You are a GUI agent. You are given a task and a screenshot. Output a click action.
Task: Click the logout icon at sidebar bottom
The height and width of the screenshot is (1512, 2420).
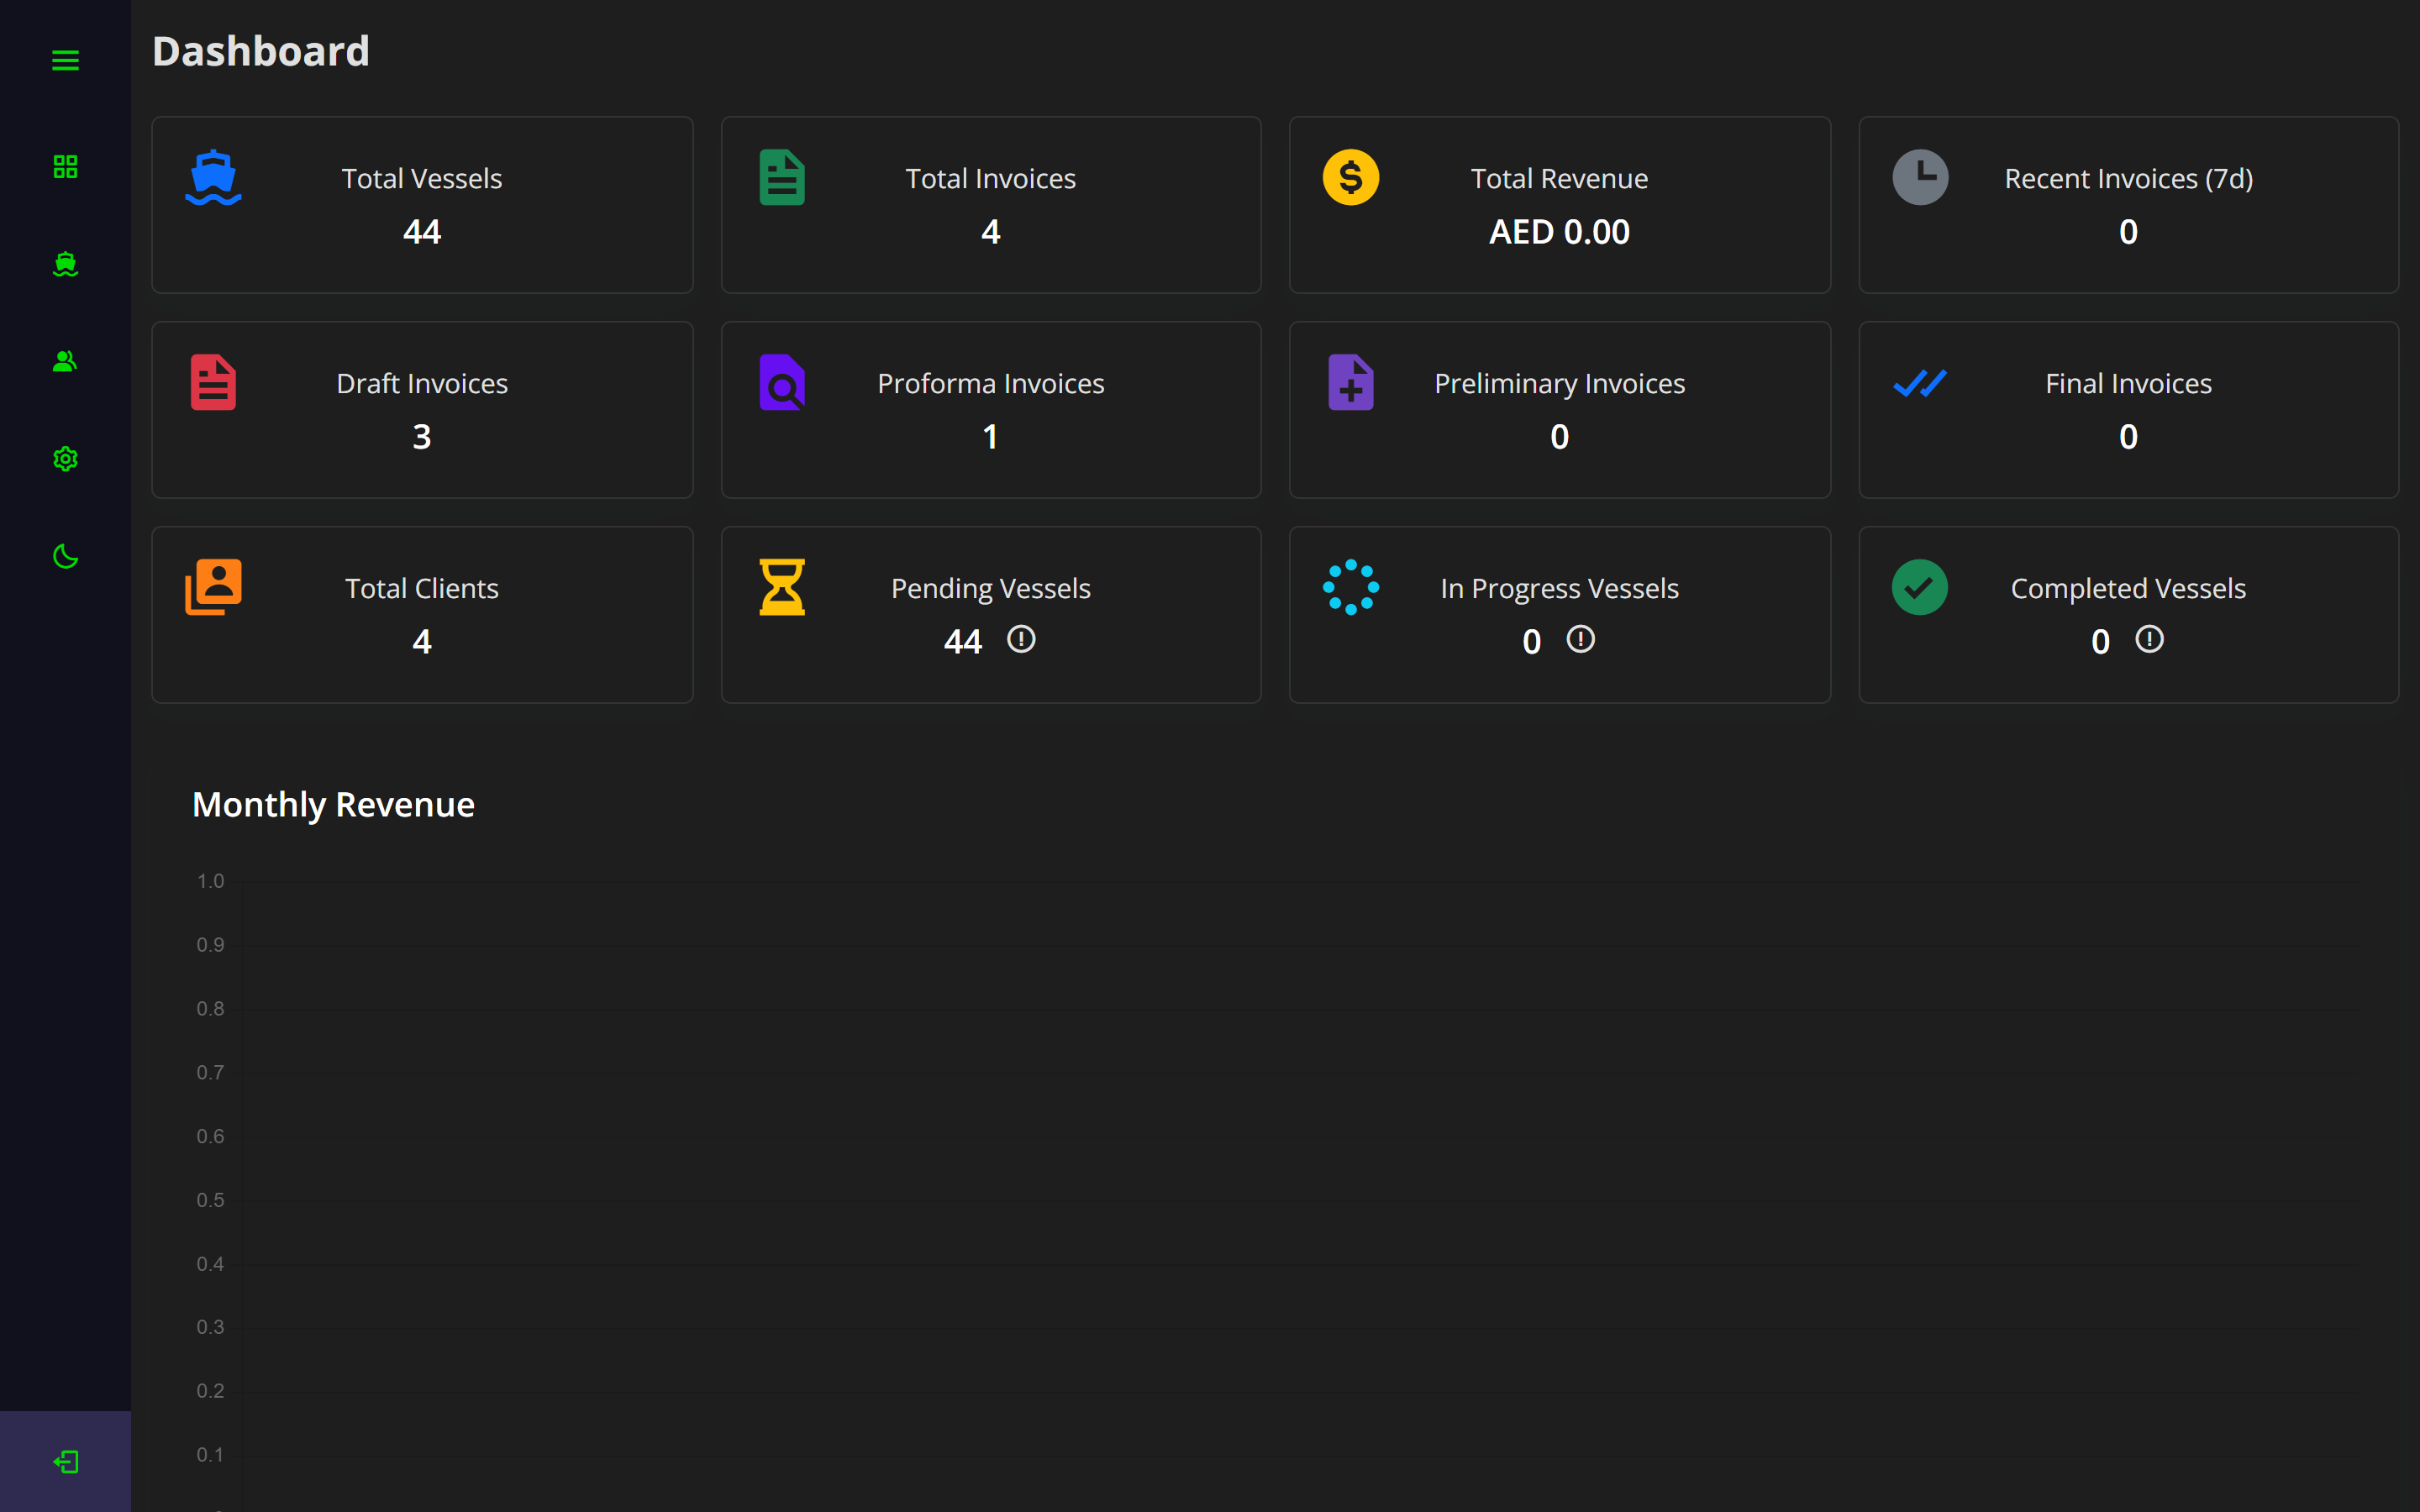[65, 1462]
